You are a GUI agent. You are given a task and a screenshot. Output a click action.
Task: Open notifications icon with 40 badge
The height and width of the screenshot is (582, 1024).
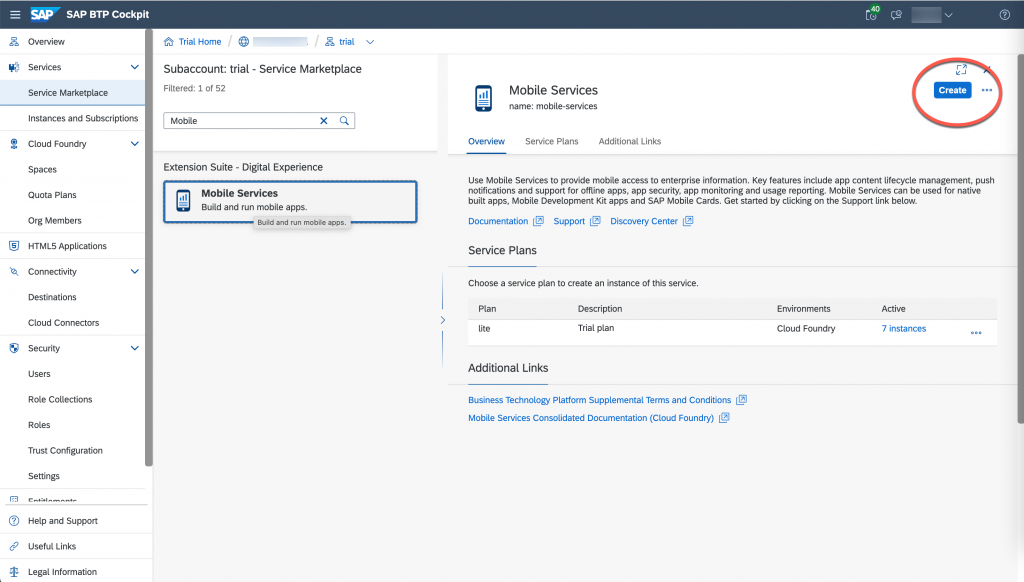[872, 14]
